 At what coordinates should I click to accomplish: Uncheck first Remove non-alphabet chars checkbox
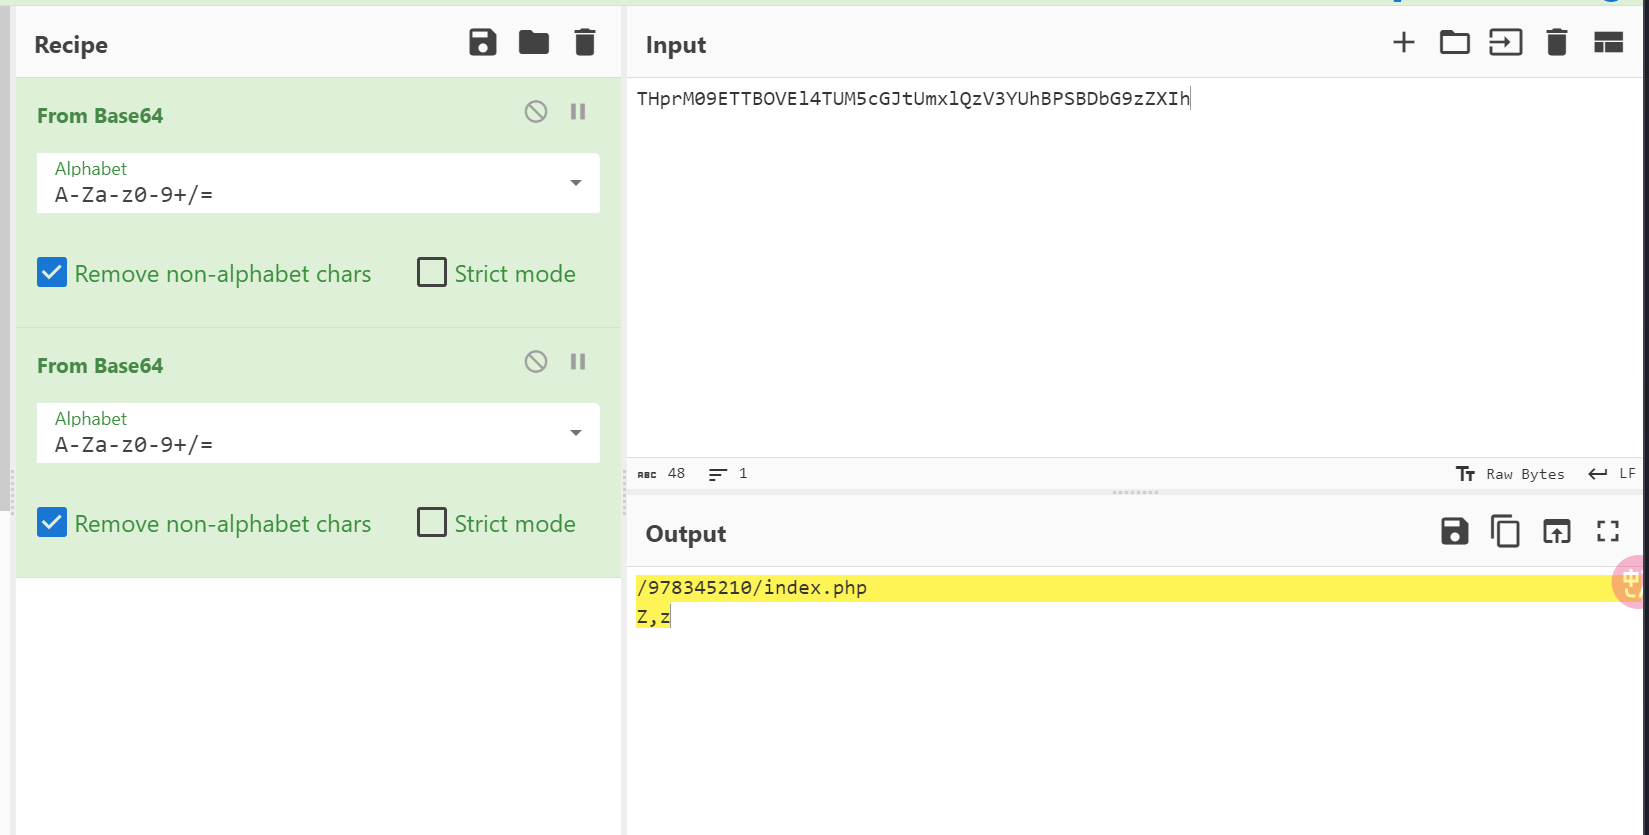[52, 273]
